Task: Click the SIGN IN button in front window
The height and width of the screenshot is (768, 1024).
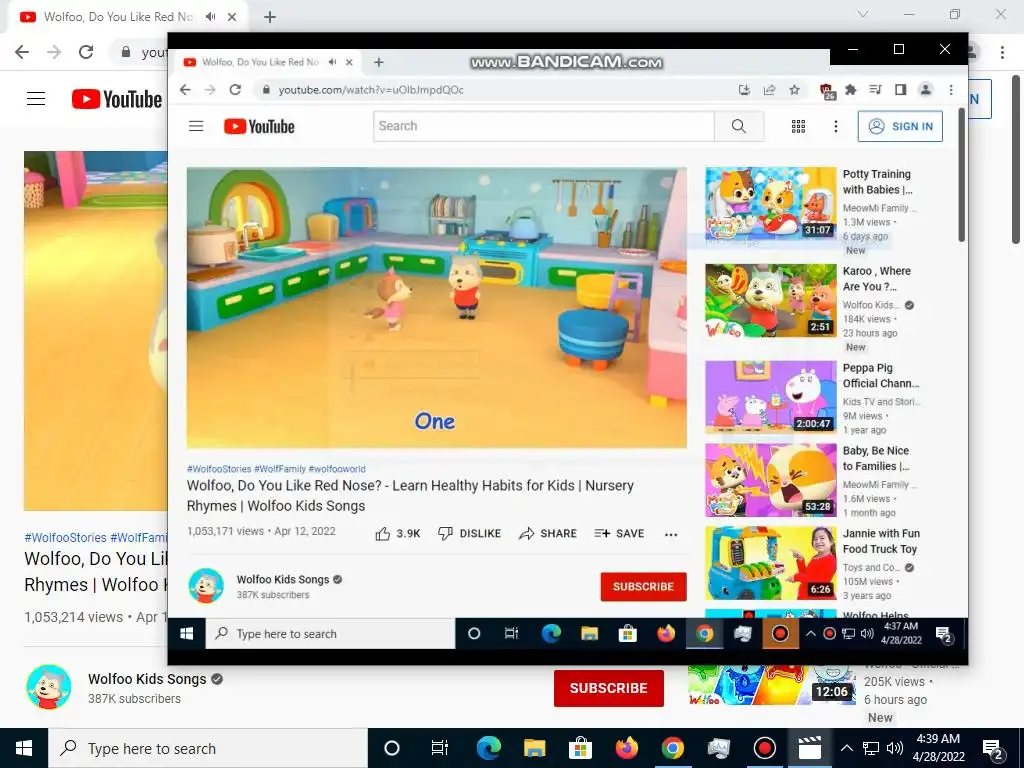Action: coord(900,126)
